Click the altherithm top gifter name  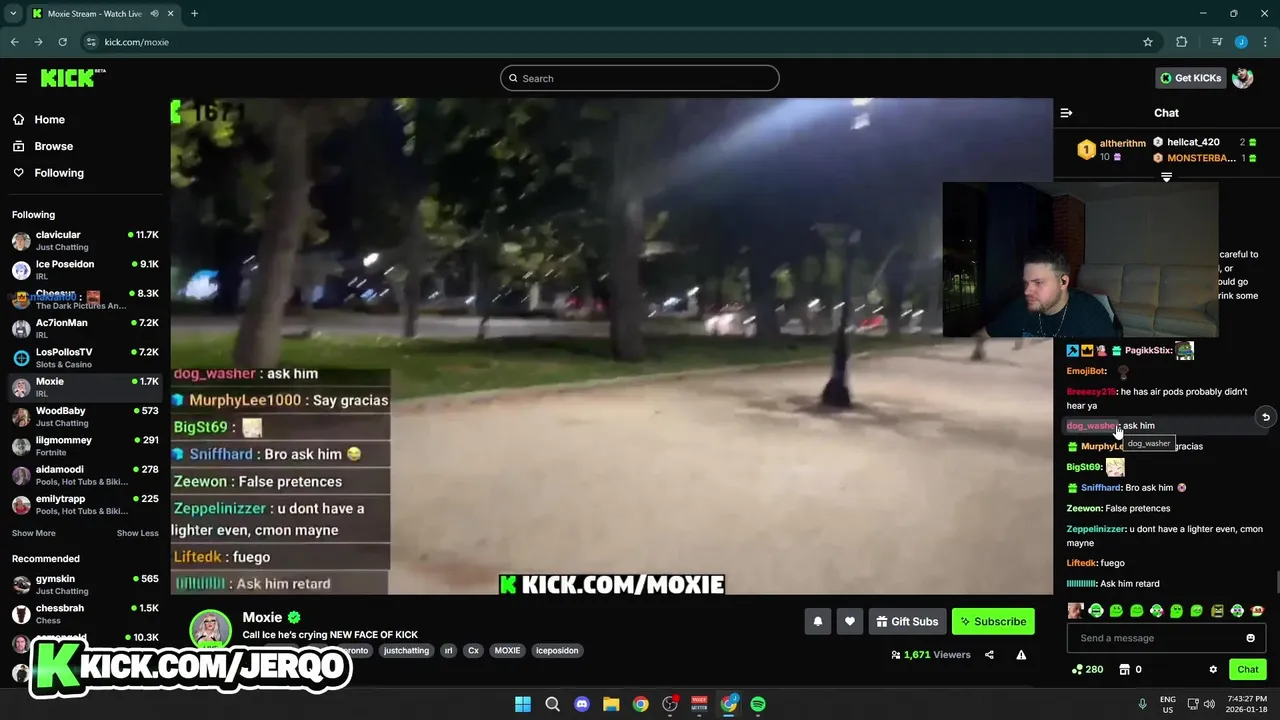1122,143
